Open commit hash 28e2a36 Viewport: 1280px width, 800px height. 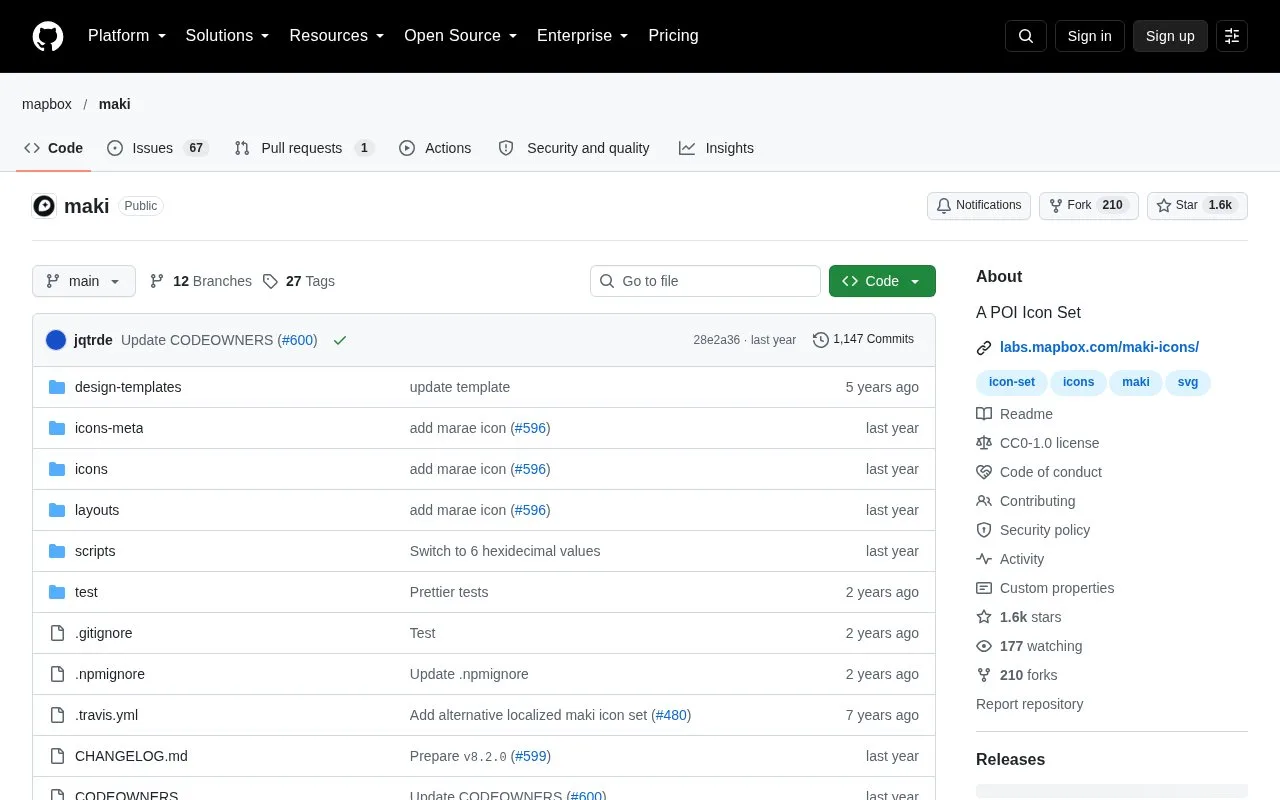click(717, 340)
